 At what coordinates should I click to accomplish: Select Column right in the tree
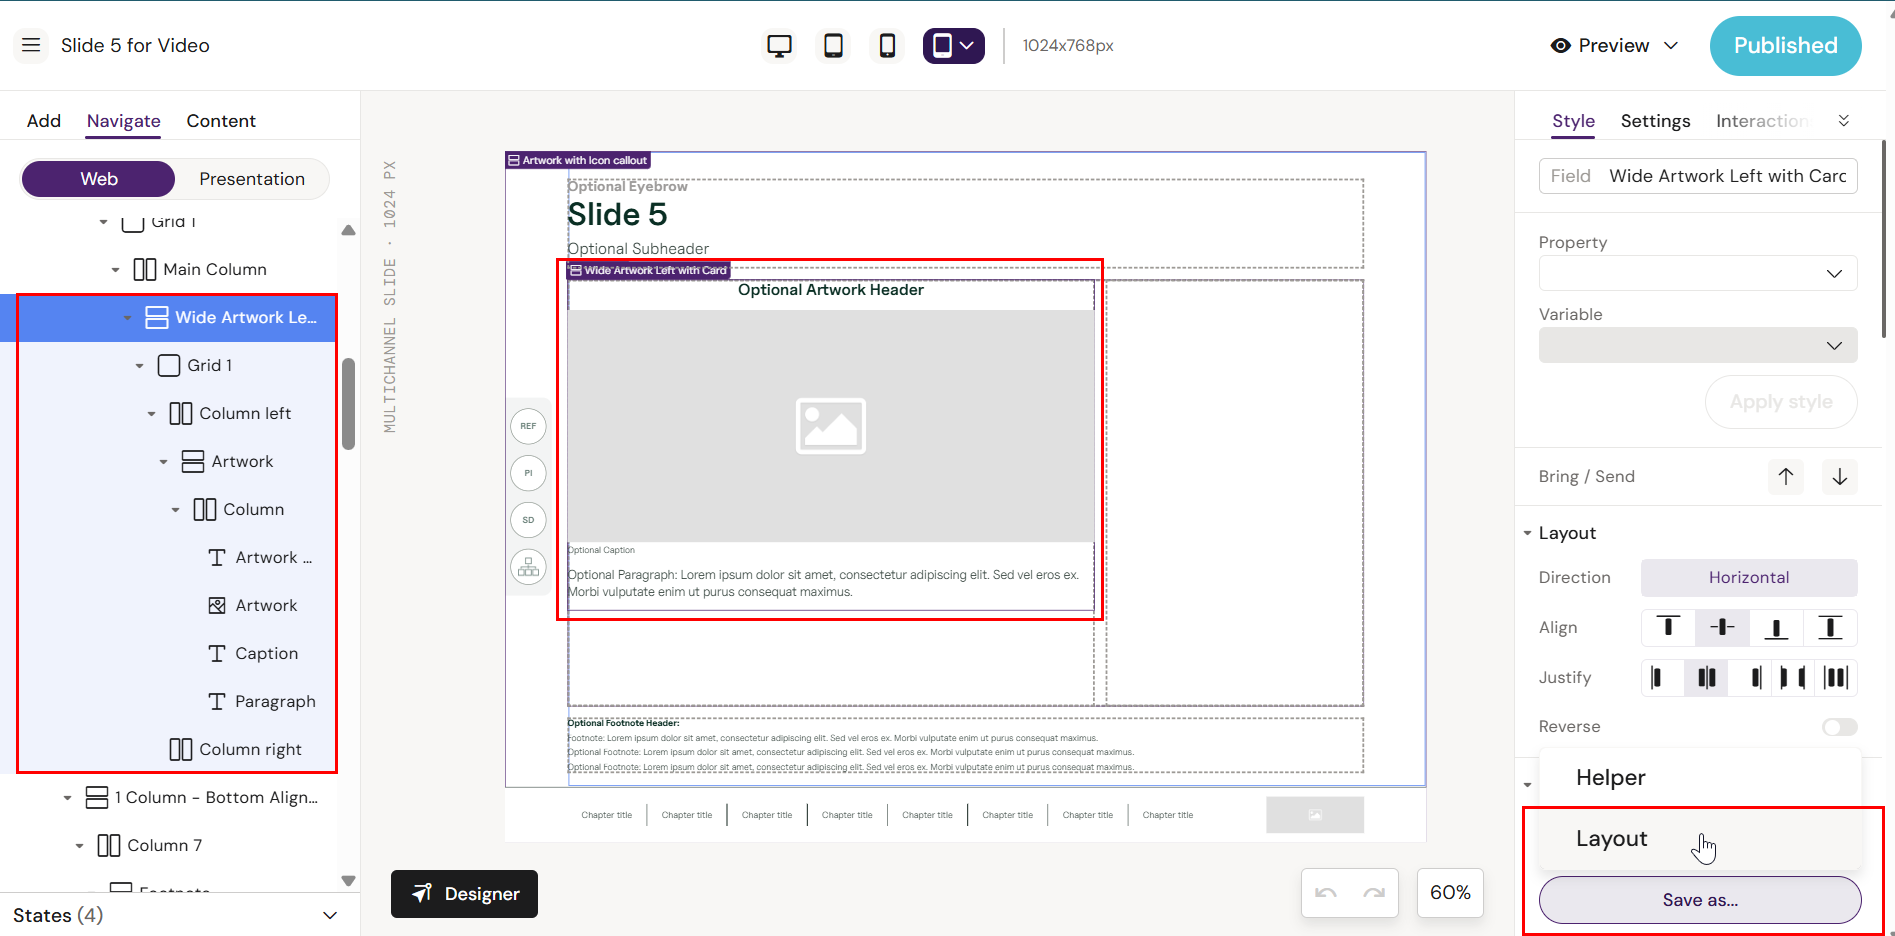point(250,749)
